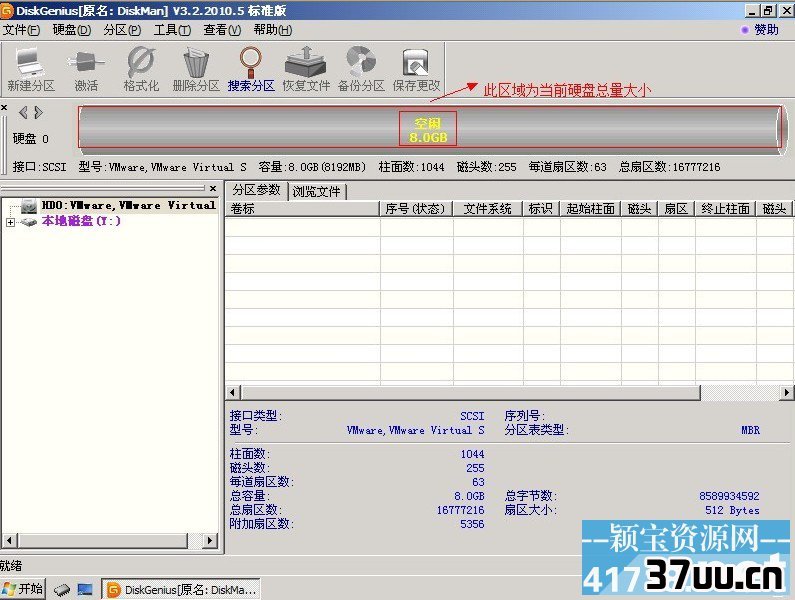Click the HD0 hard disk icon in tree
This screenshot has height=600, width=795.
coord(29,205)
